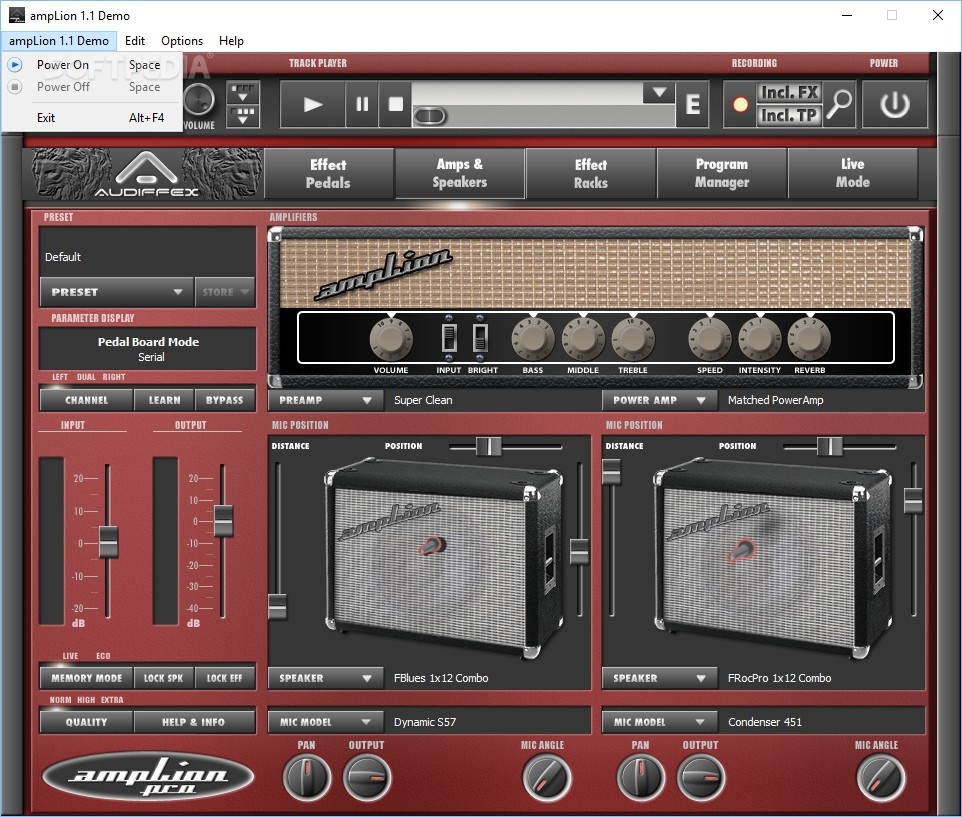Click the REVERB knob on the amp

809,339
